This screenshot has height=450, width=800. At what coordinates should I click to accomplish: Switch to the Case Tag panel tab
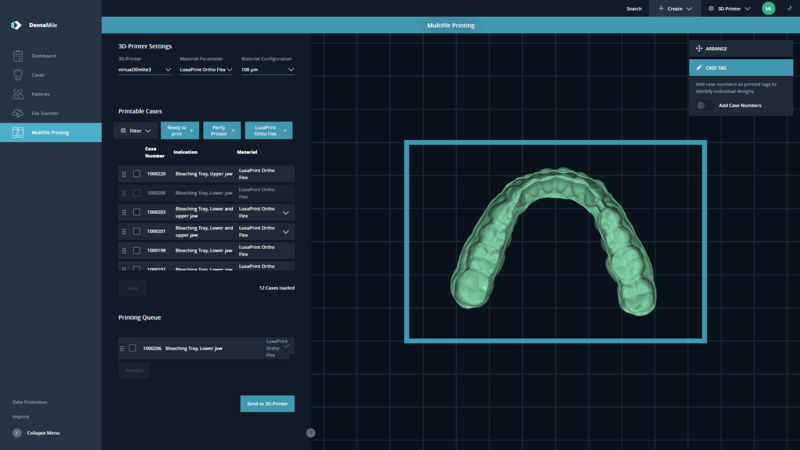[741, 67]
